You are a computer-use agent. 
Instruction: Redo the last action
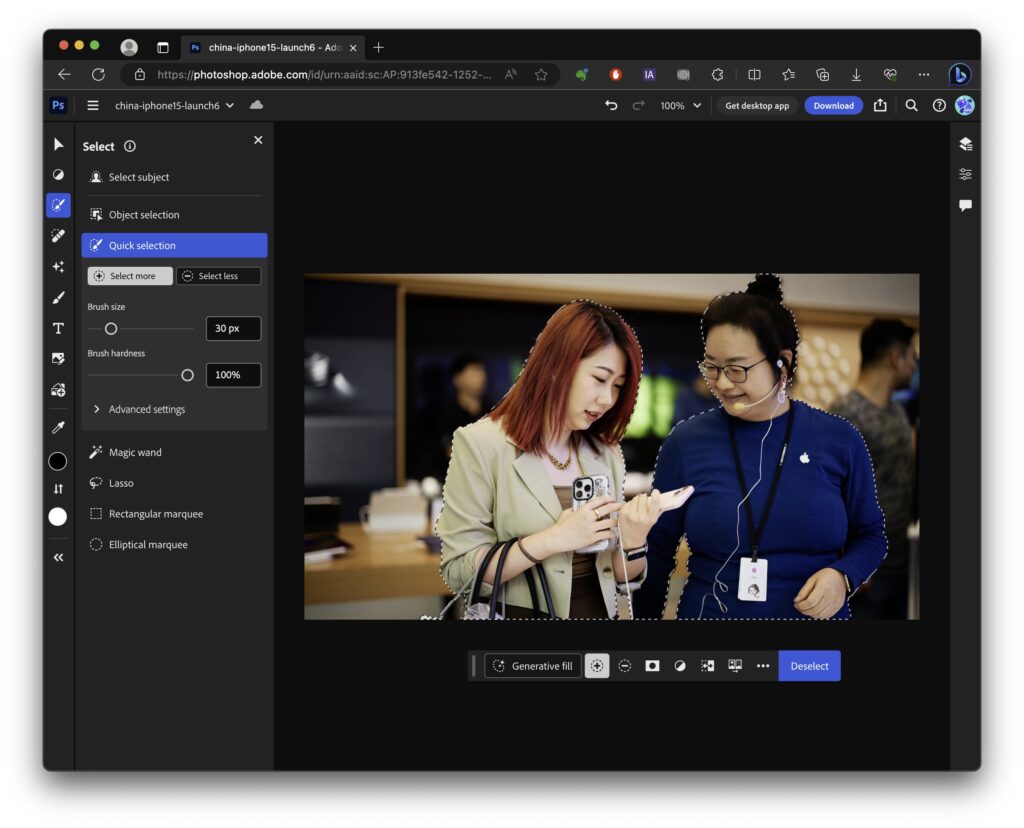point(638,105)
